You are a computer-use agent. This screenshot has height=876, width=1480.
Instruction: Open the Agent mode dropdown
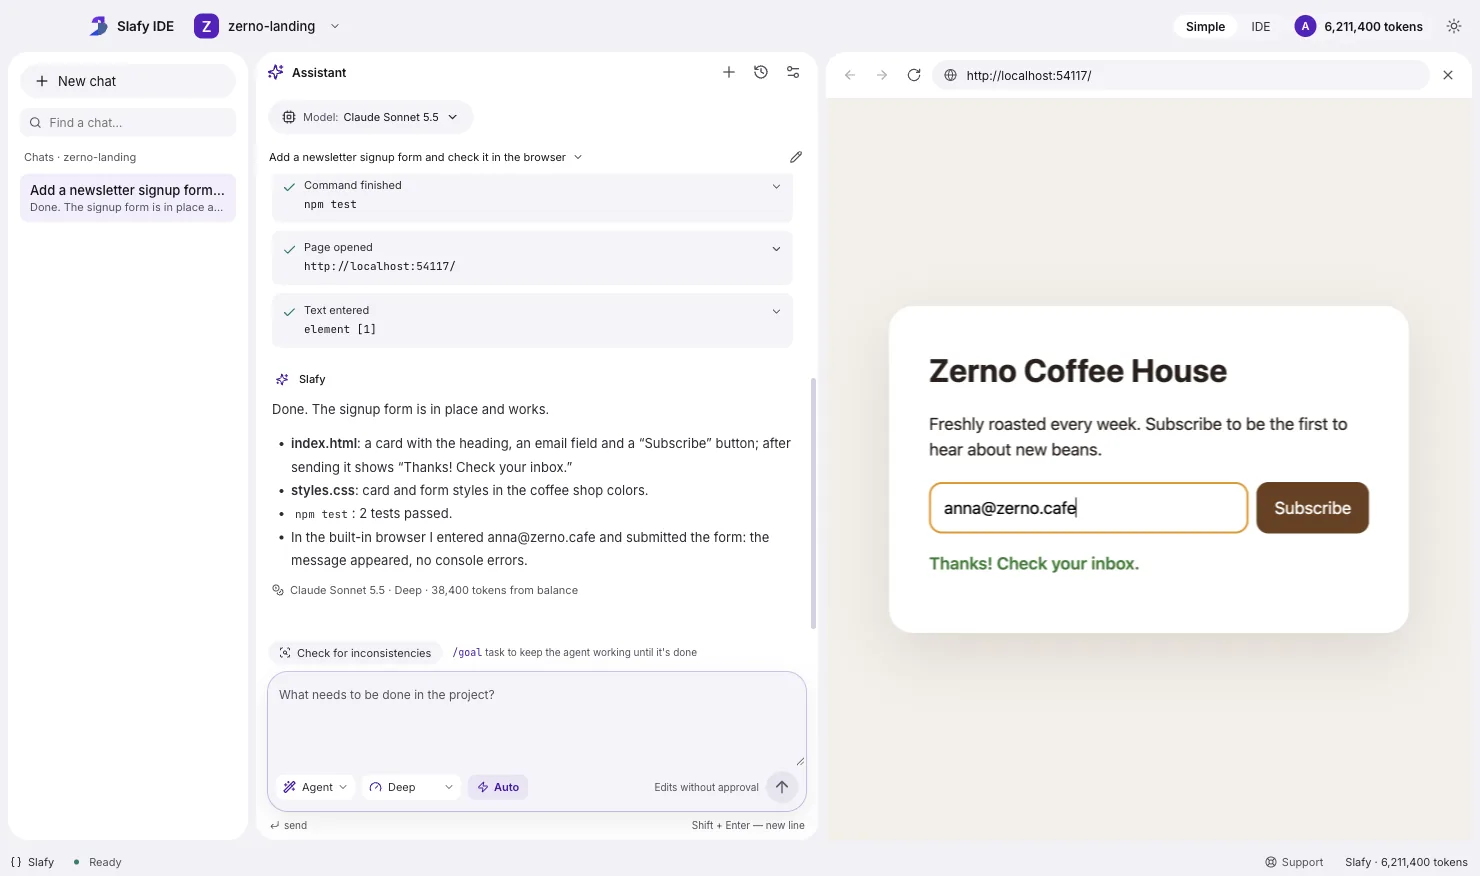click(x=315, y=787)
